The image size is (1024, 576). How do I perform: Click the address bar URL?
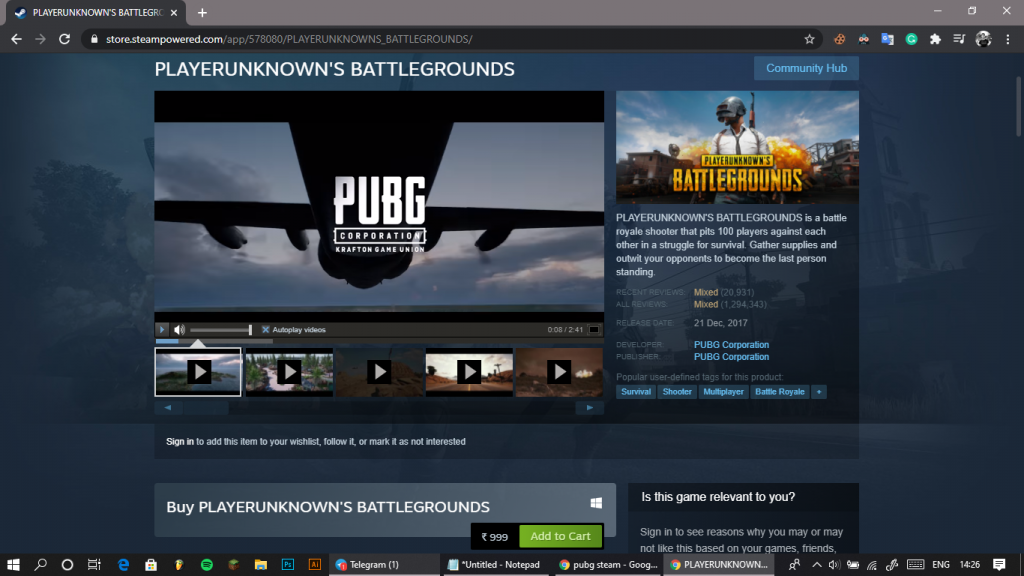tap(289, 39)
